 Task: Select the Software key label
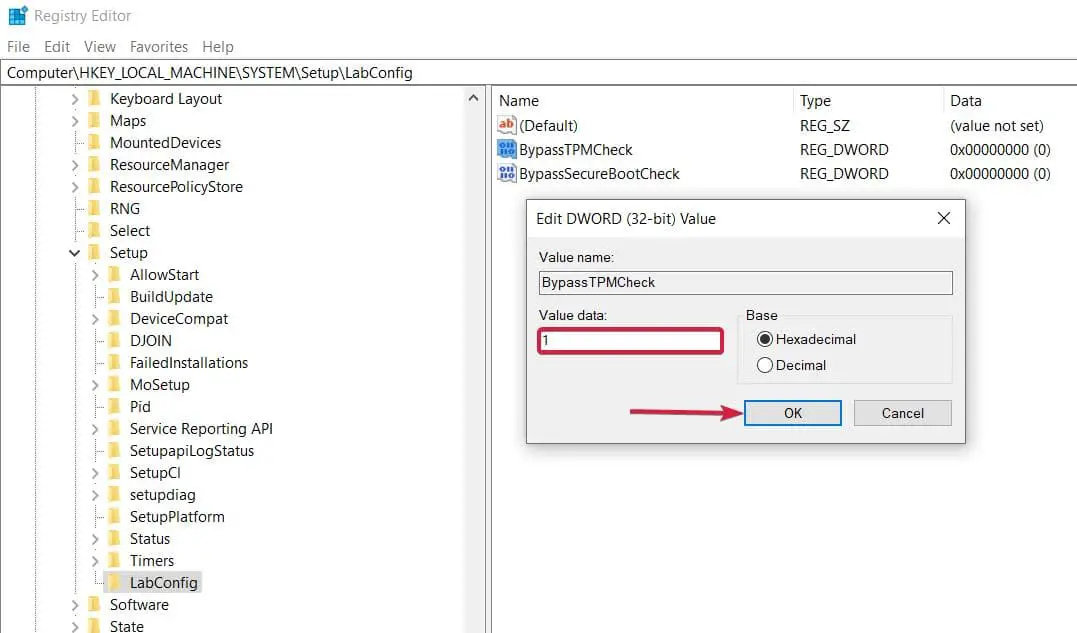(x=139, y=604)
